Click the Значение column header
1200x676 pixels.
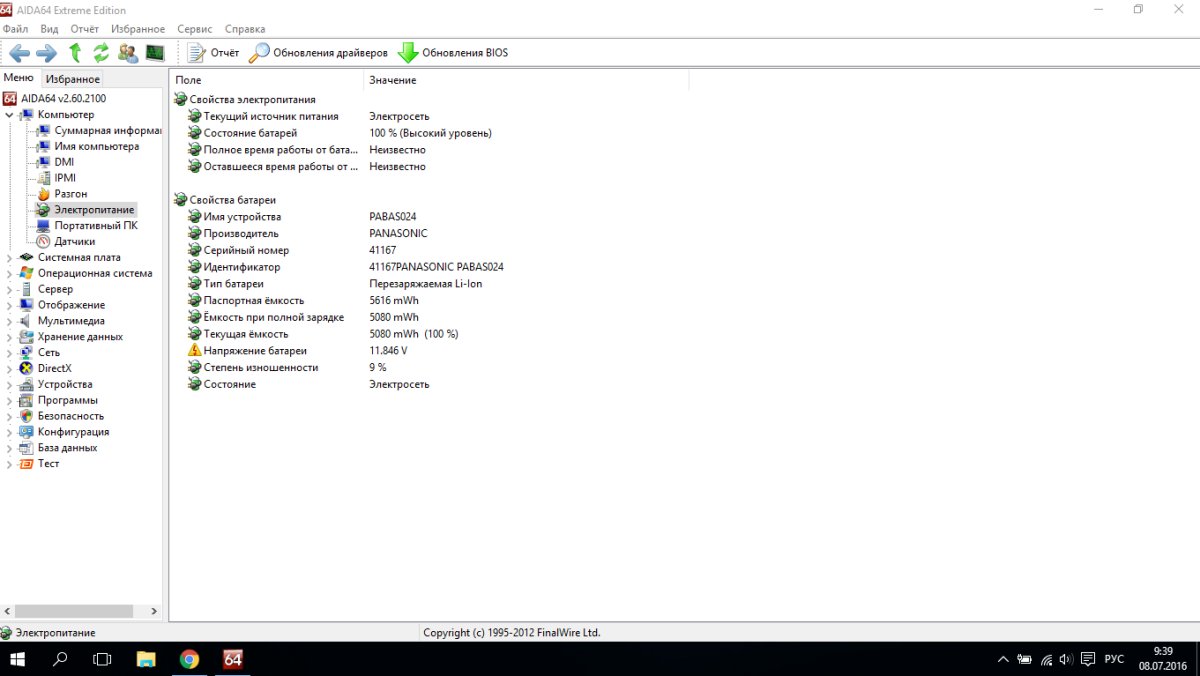tap(526, 80)
